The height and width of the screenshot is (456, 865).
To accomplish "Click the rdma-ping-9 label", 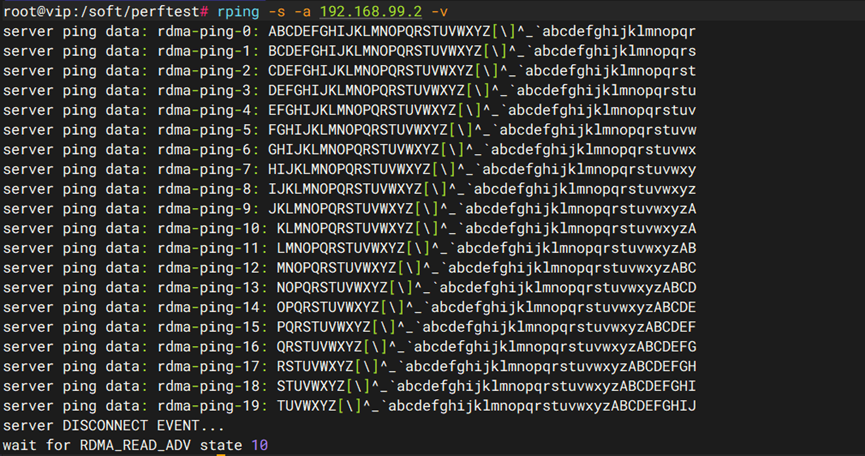I will pos(208,208).
